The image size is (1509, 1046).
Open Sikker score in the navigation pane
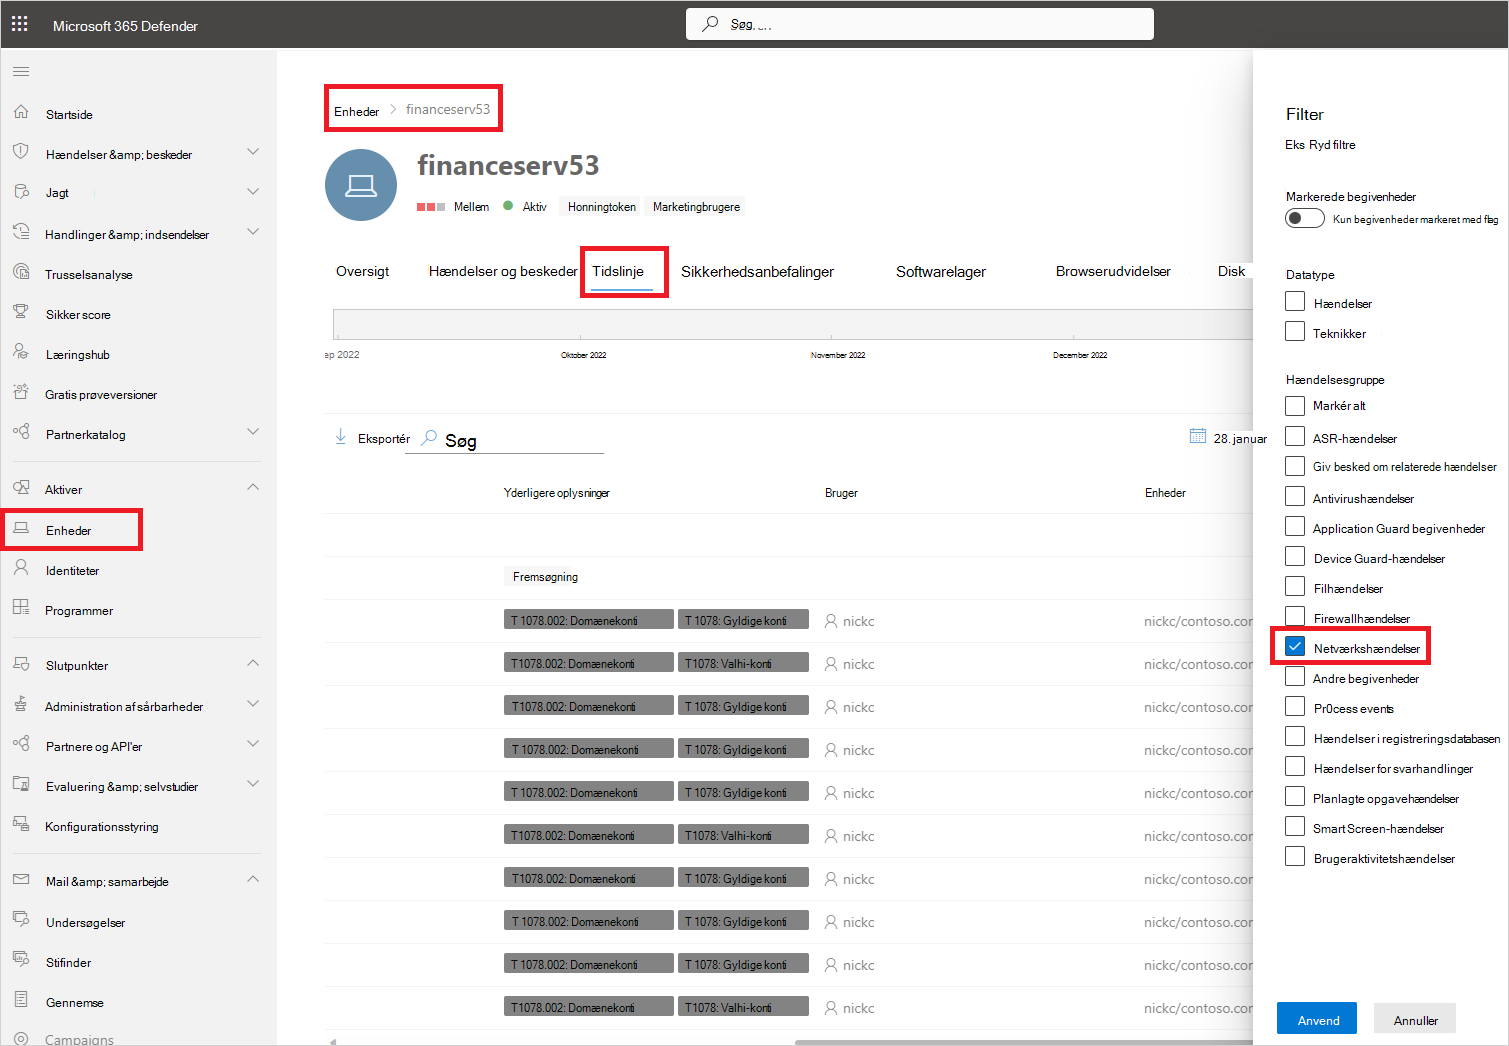(76, 313)
